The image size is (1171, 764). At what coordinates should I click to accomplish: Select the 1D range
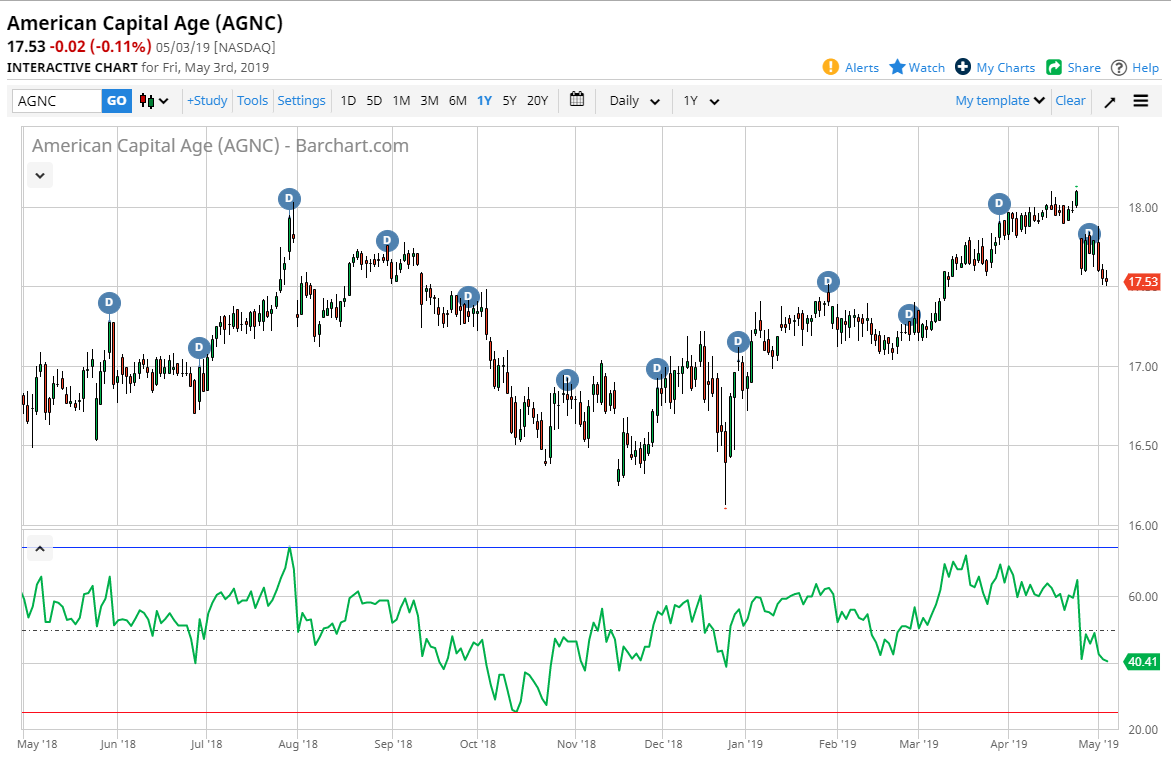348,101
